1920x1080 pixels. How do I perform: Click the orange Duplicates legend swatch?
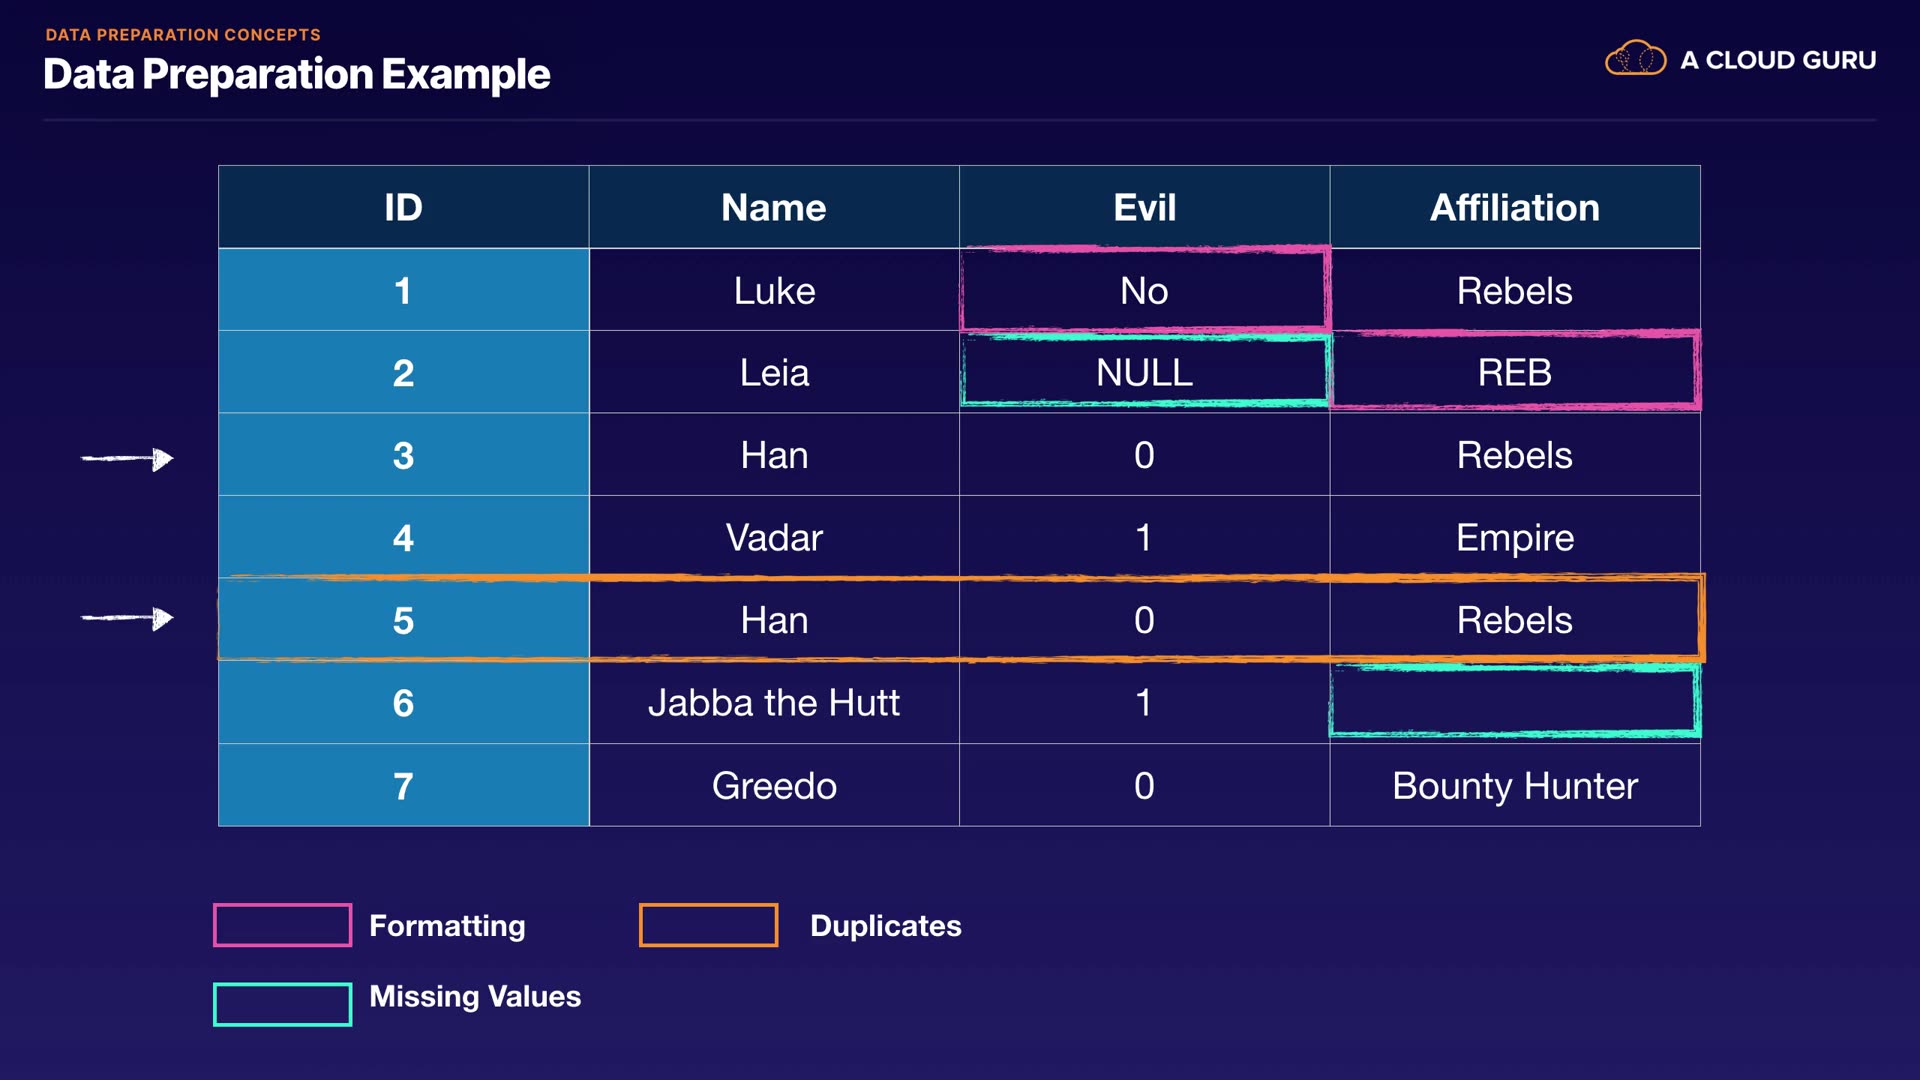(708, 925)
